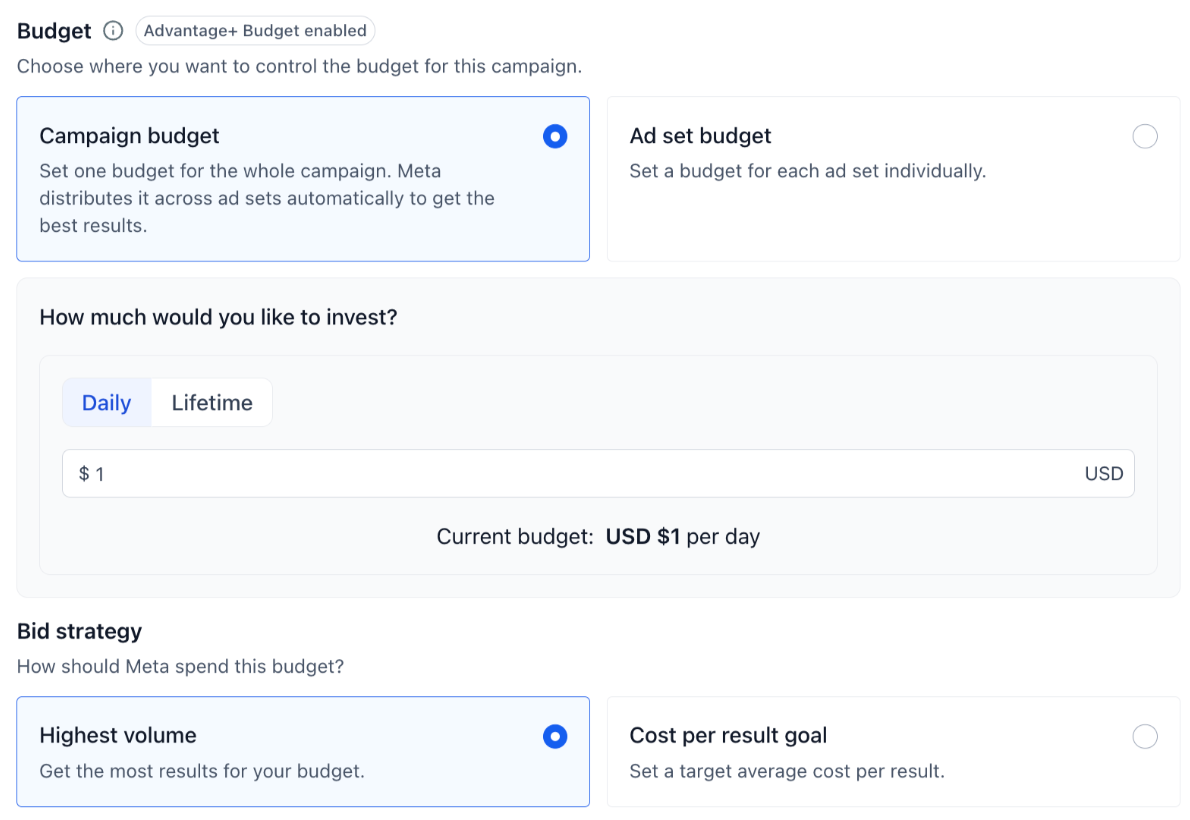The height and width of the screenshot is (820, 1190).
Task: Click the Budget section heading
Action: click(54, 31)
